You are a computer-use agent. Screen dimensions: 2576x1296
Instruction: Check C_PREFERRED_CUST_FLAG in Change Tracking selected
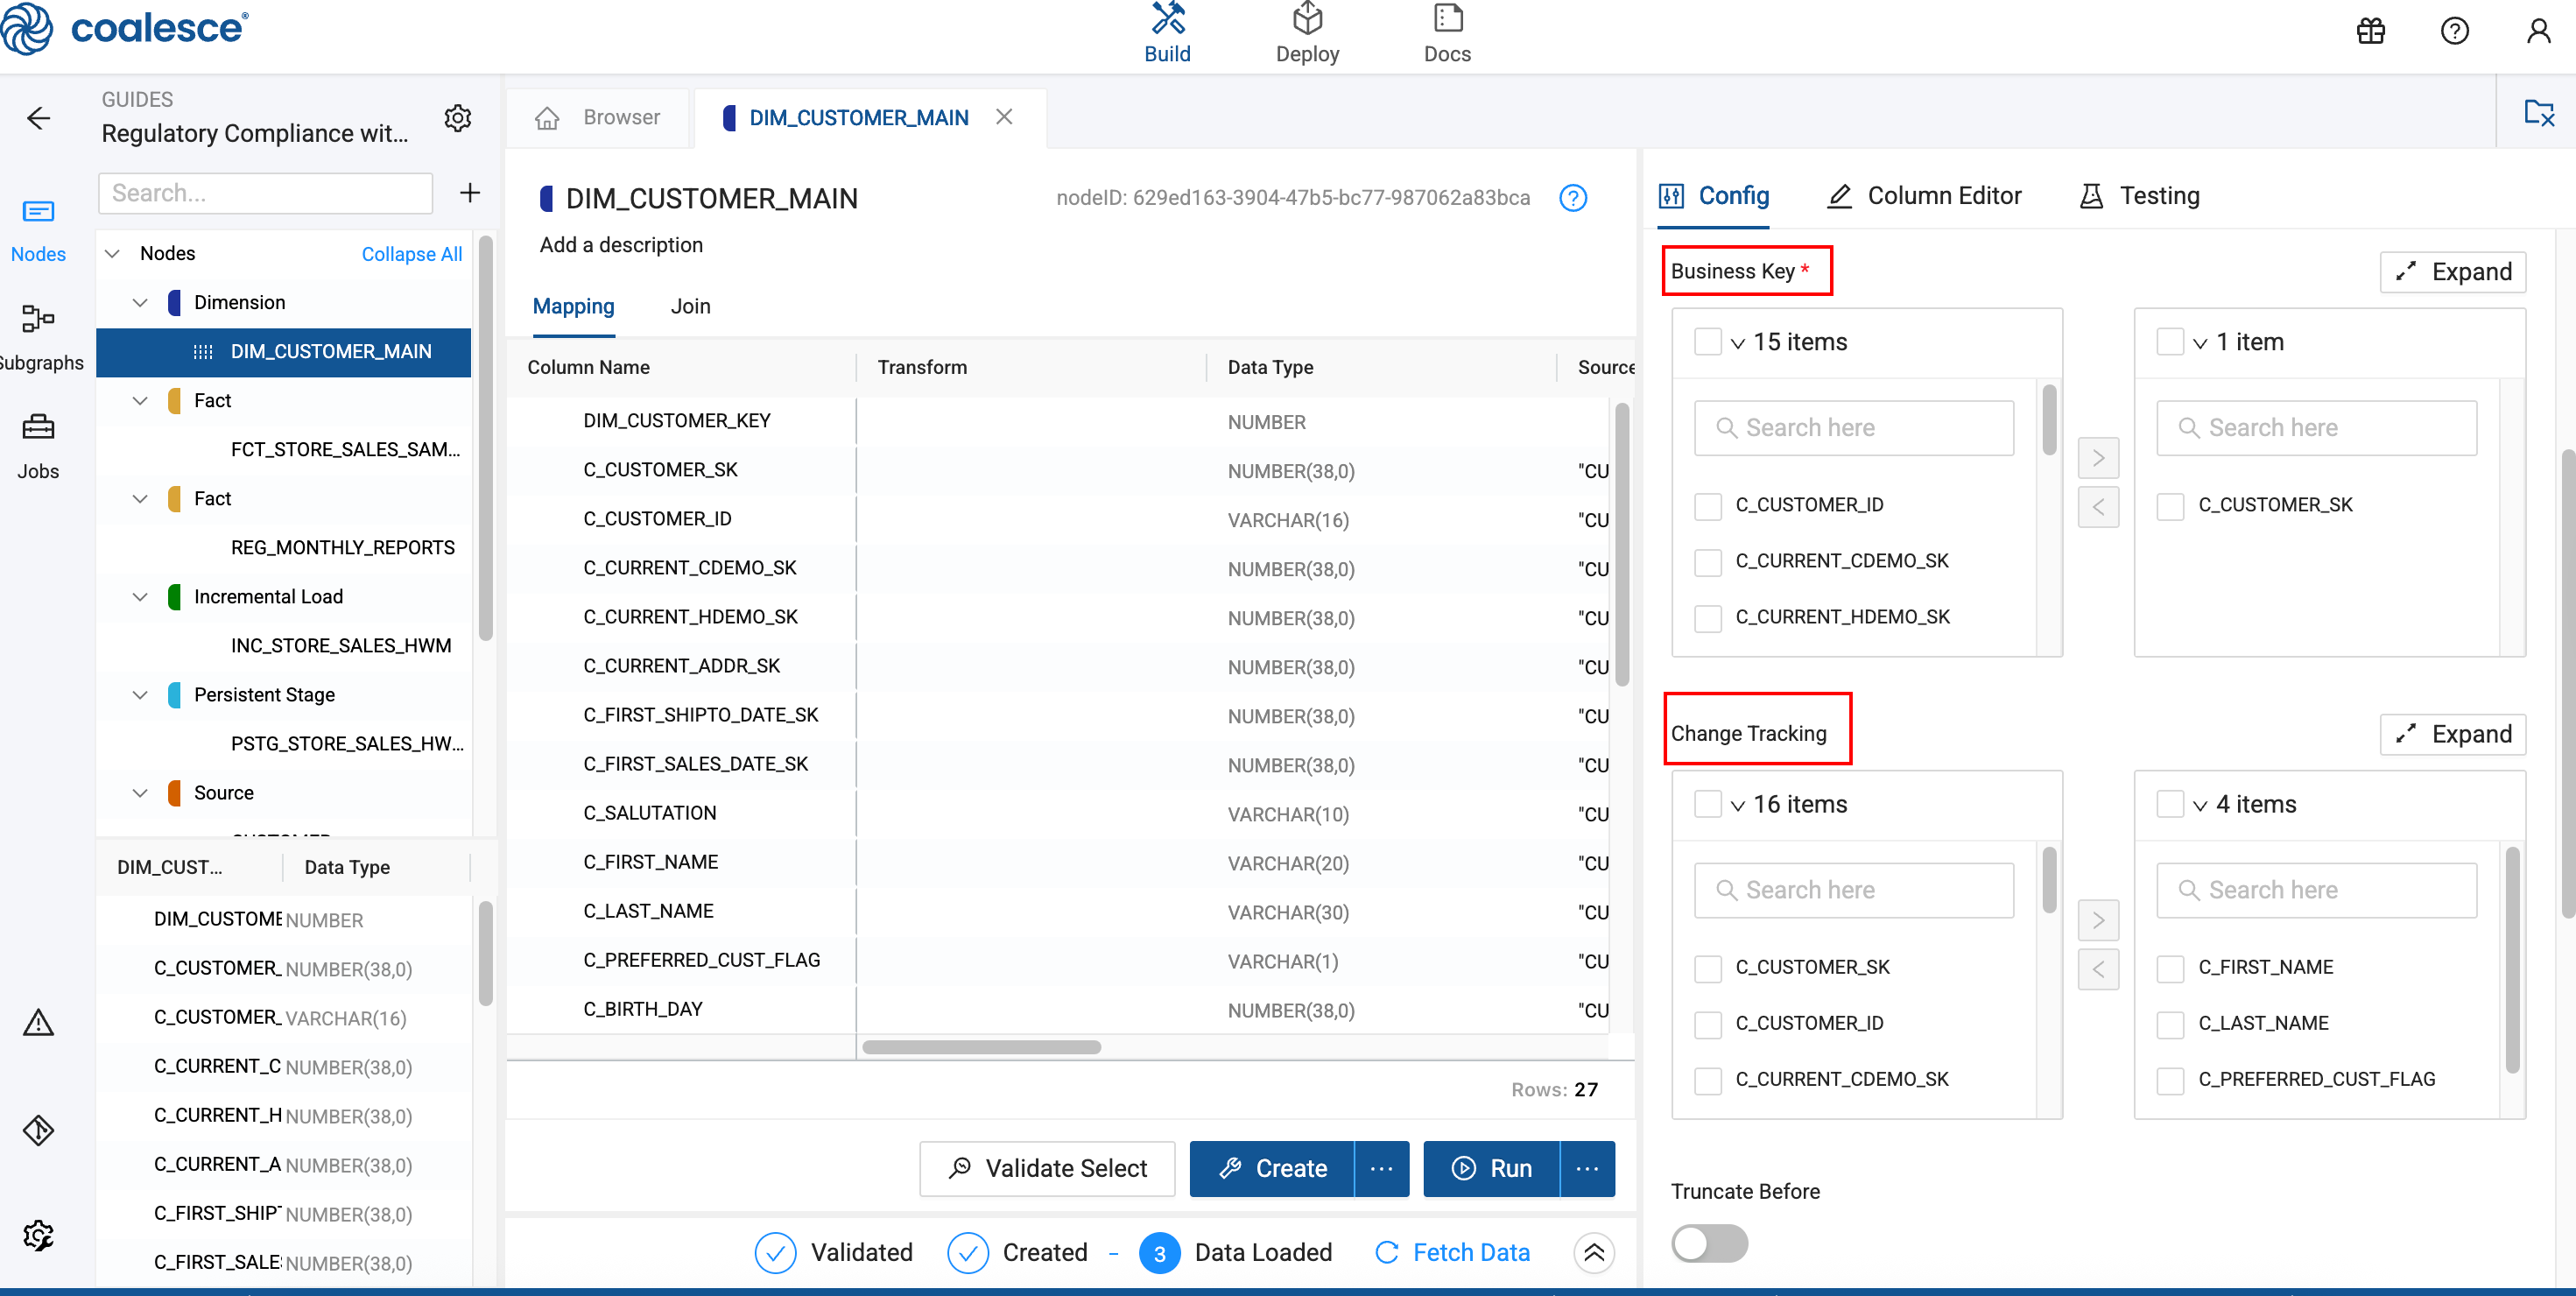point(2170,1080)
